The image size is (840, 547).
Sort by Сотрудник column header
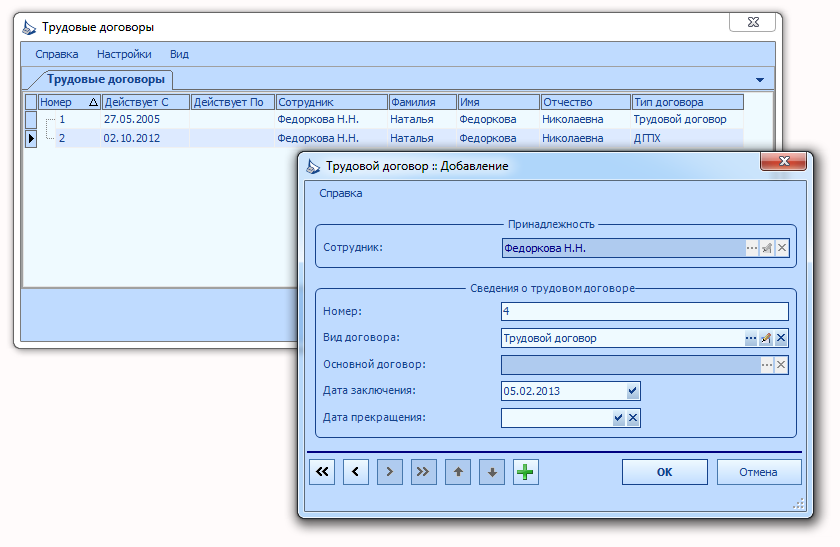[x=332, y=102]
